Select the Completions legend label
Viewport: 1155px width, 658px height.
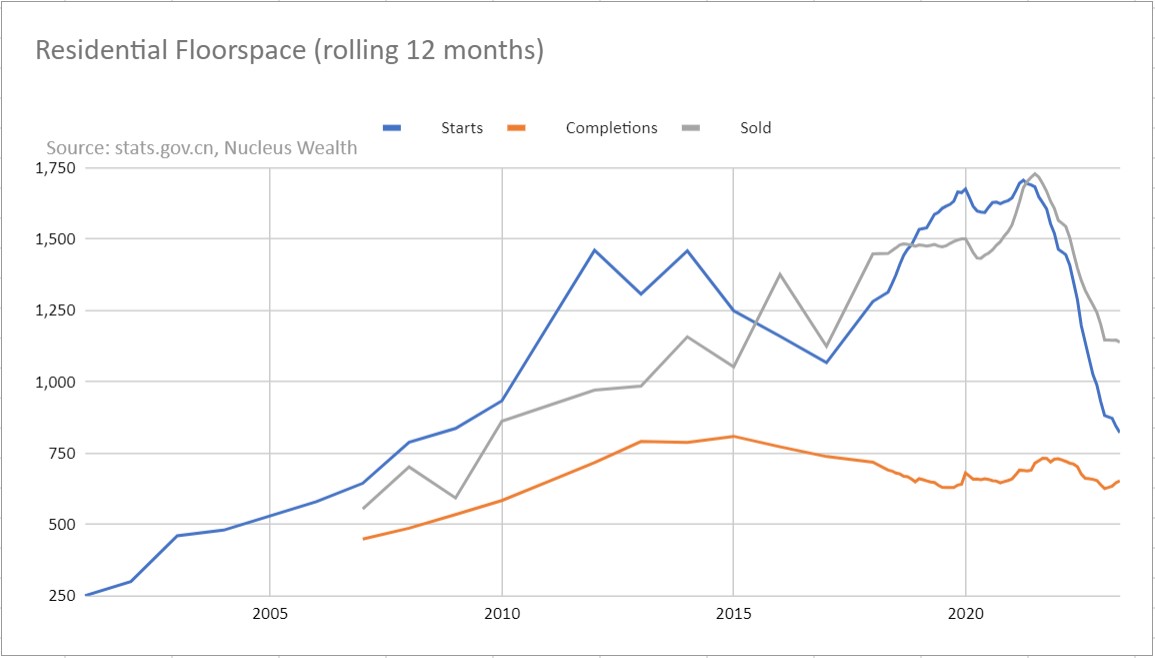(x=611, y=128)
